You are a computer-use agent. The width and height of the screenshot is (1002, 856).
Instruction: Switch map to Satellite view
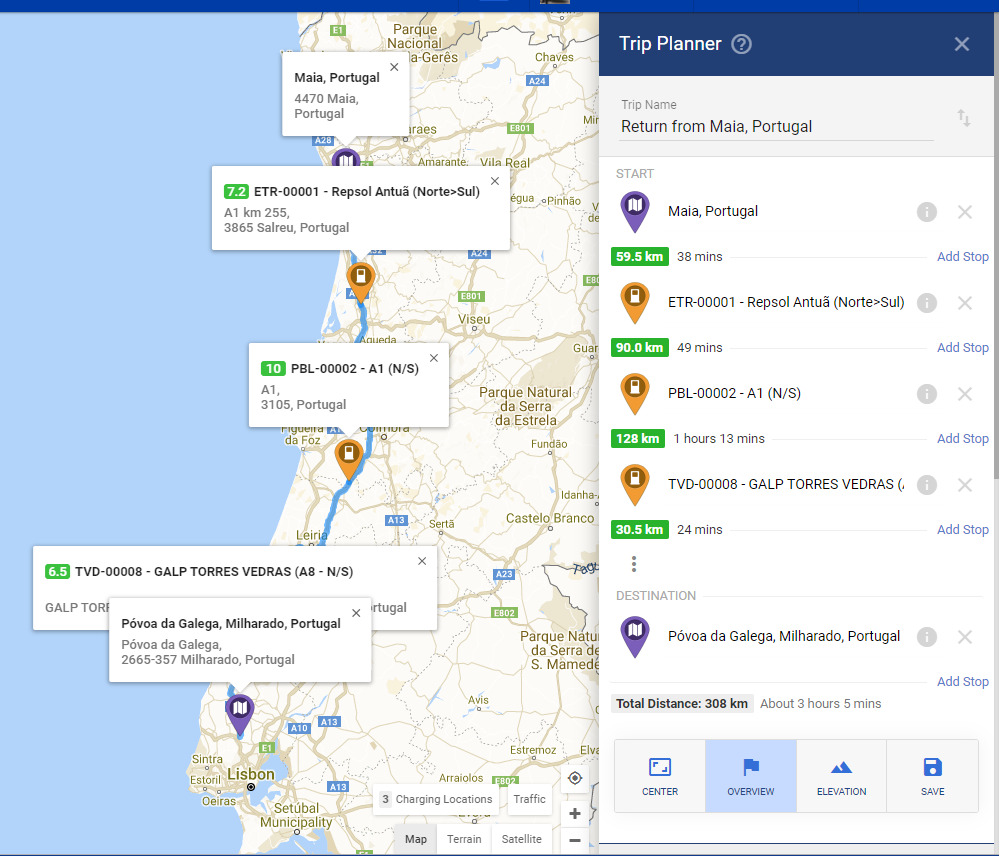point(522,839)
